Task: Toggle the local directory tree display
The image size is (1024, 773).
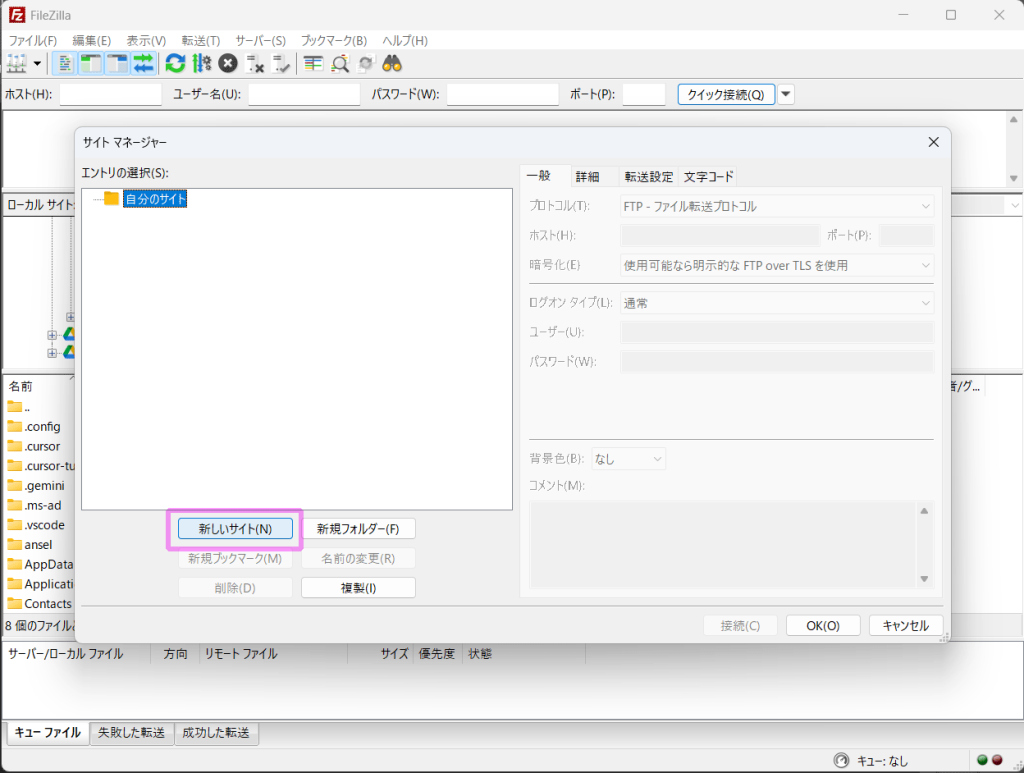Action: (x=91, y=64)
